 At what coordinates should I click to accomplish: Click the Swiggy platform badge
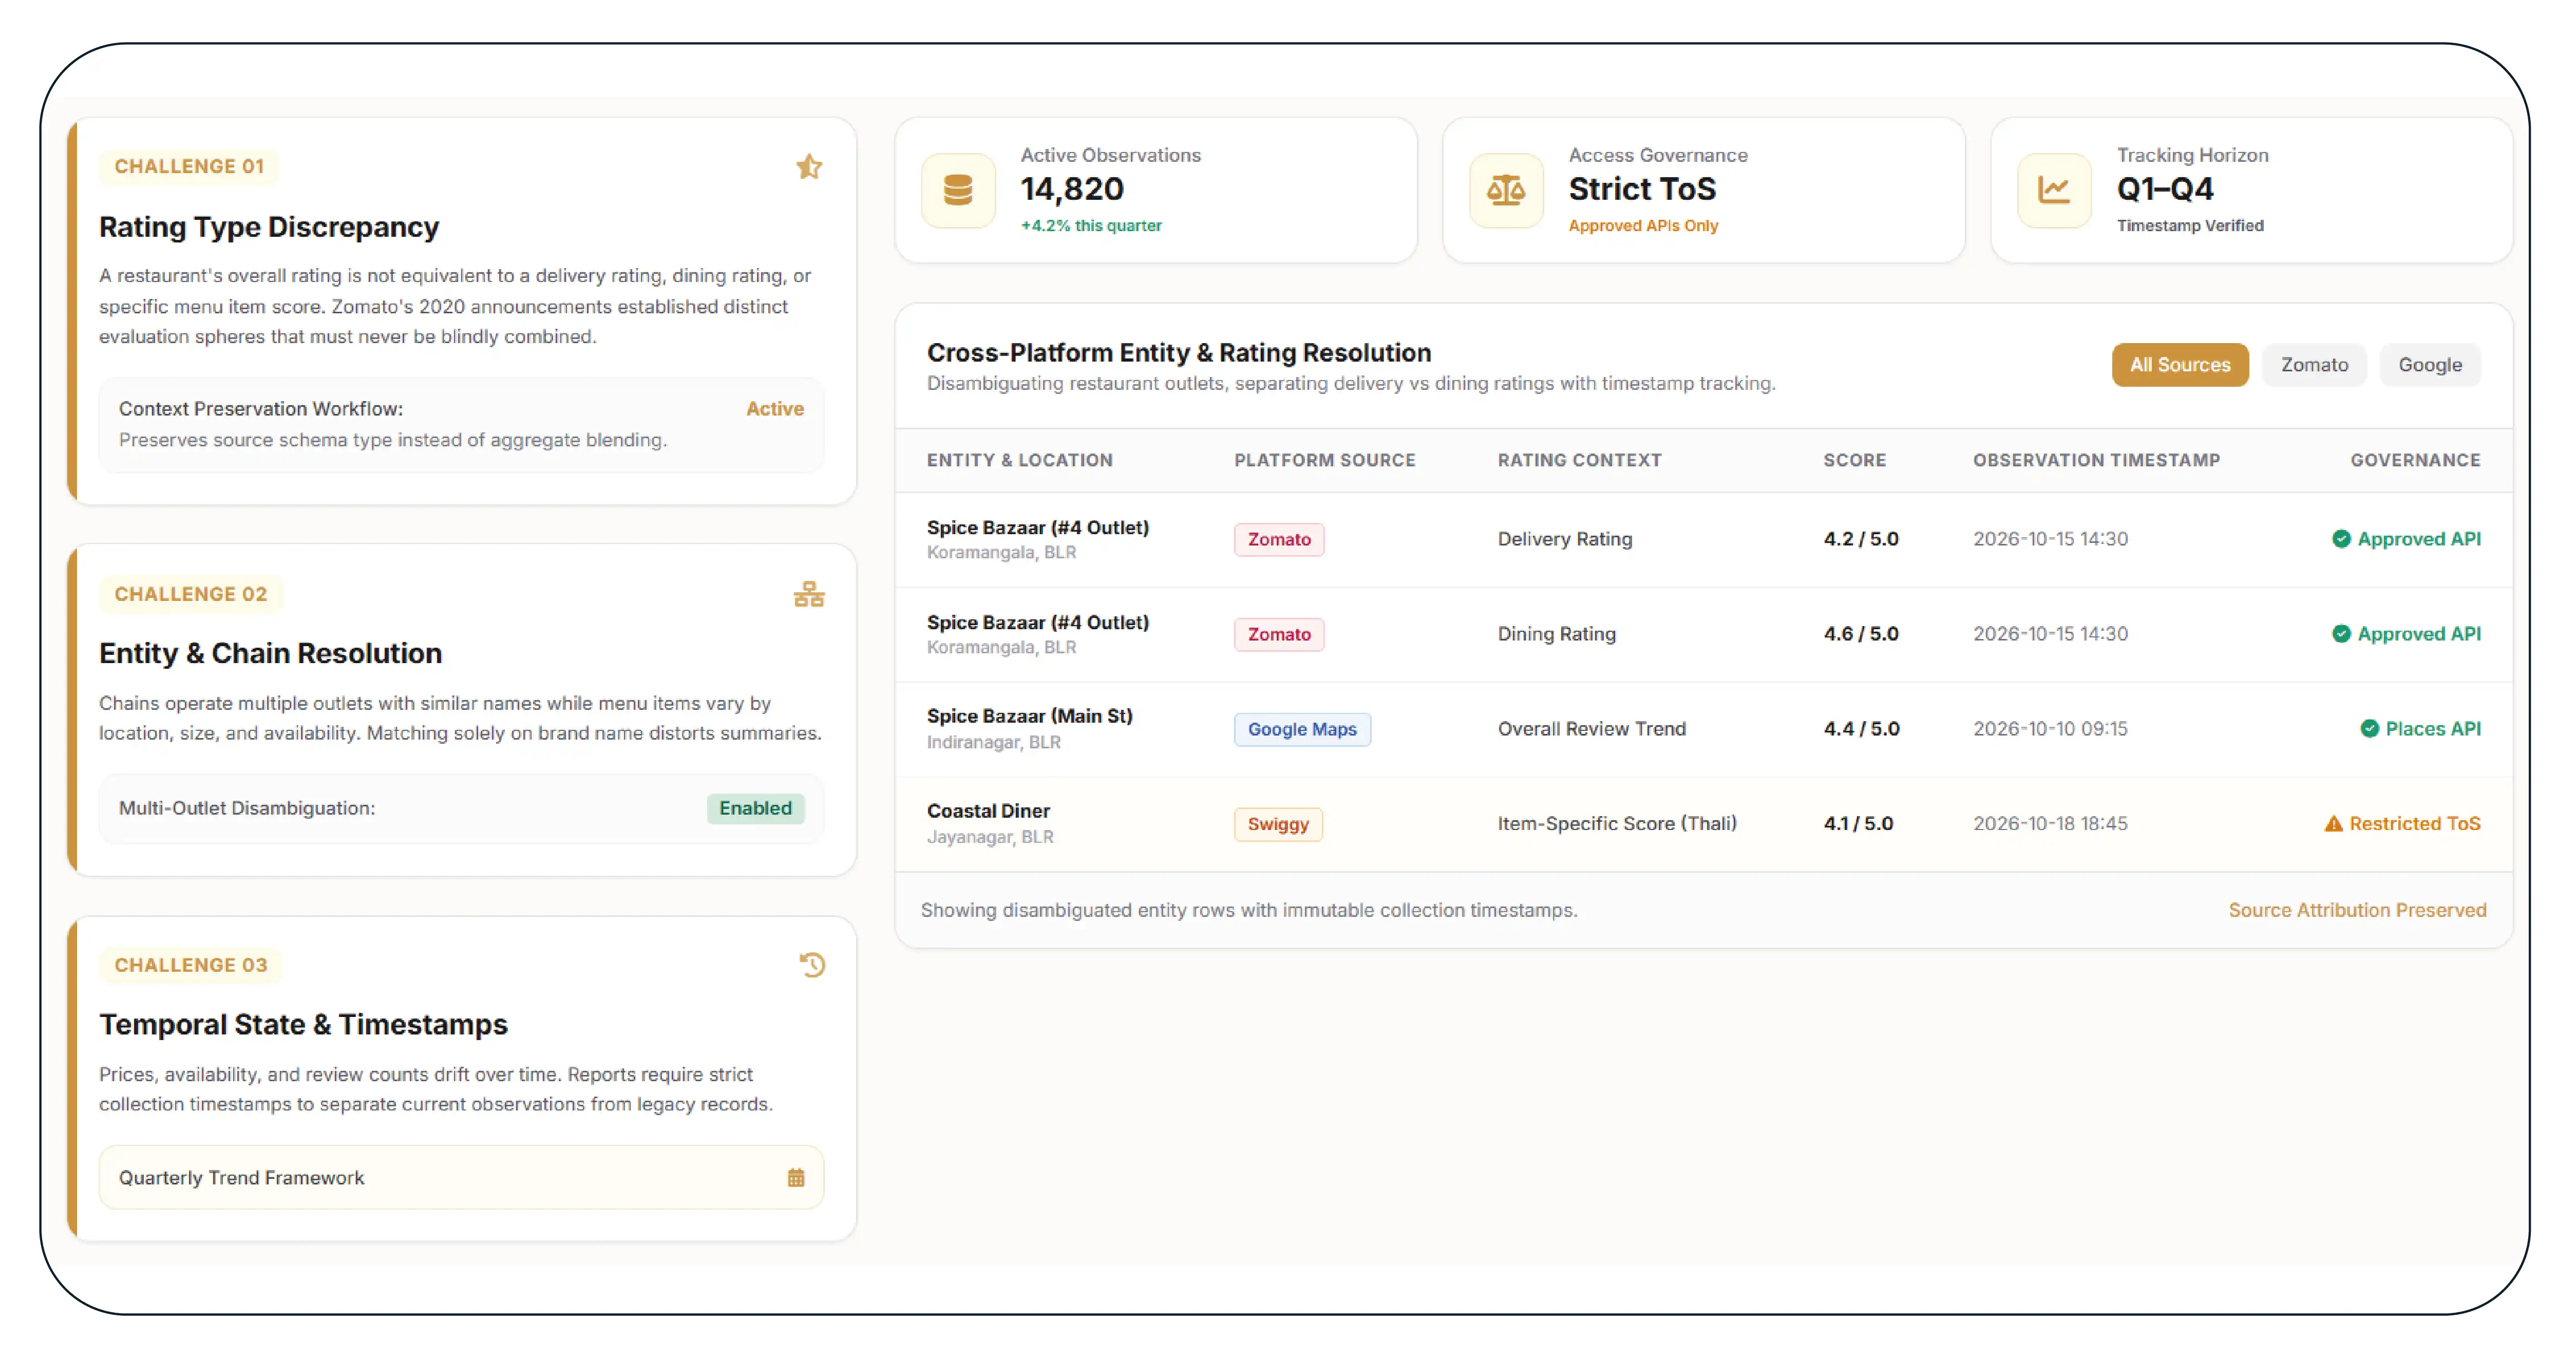[x=1278, y=824]
